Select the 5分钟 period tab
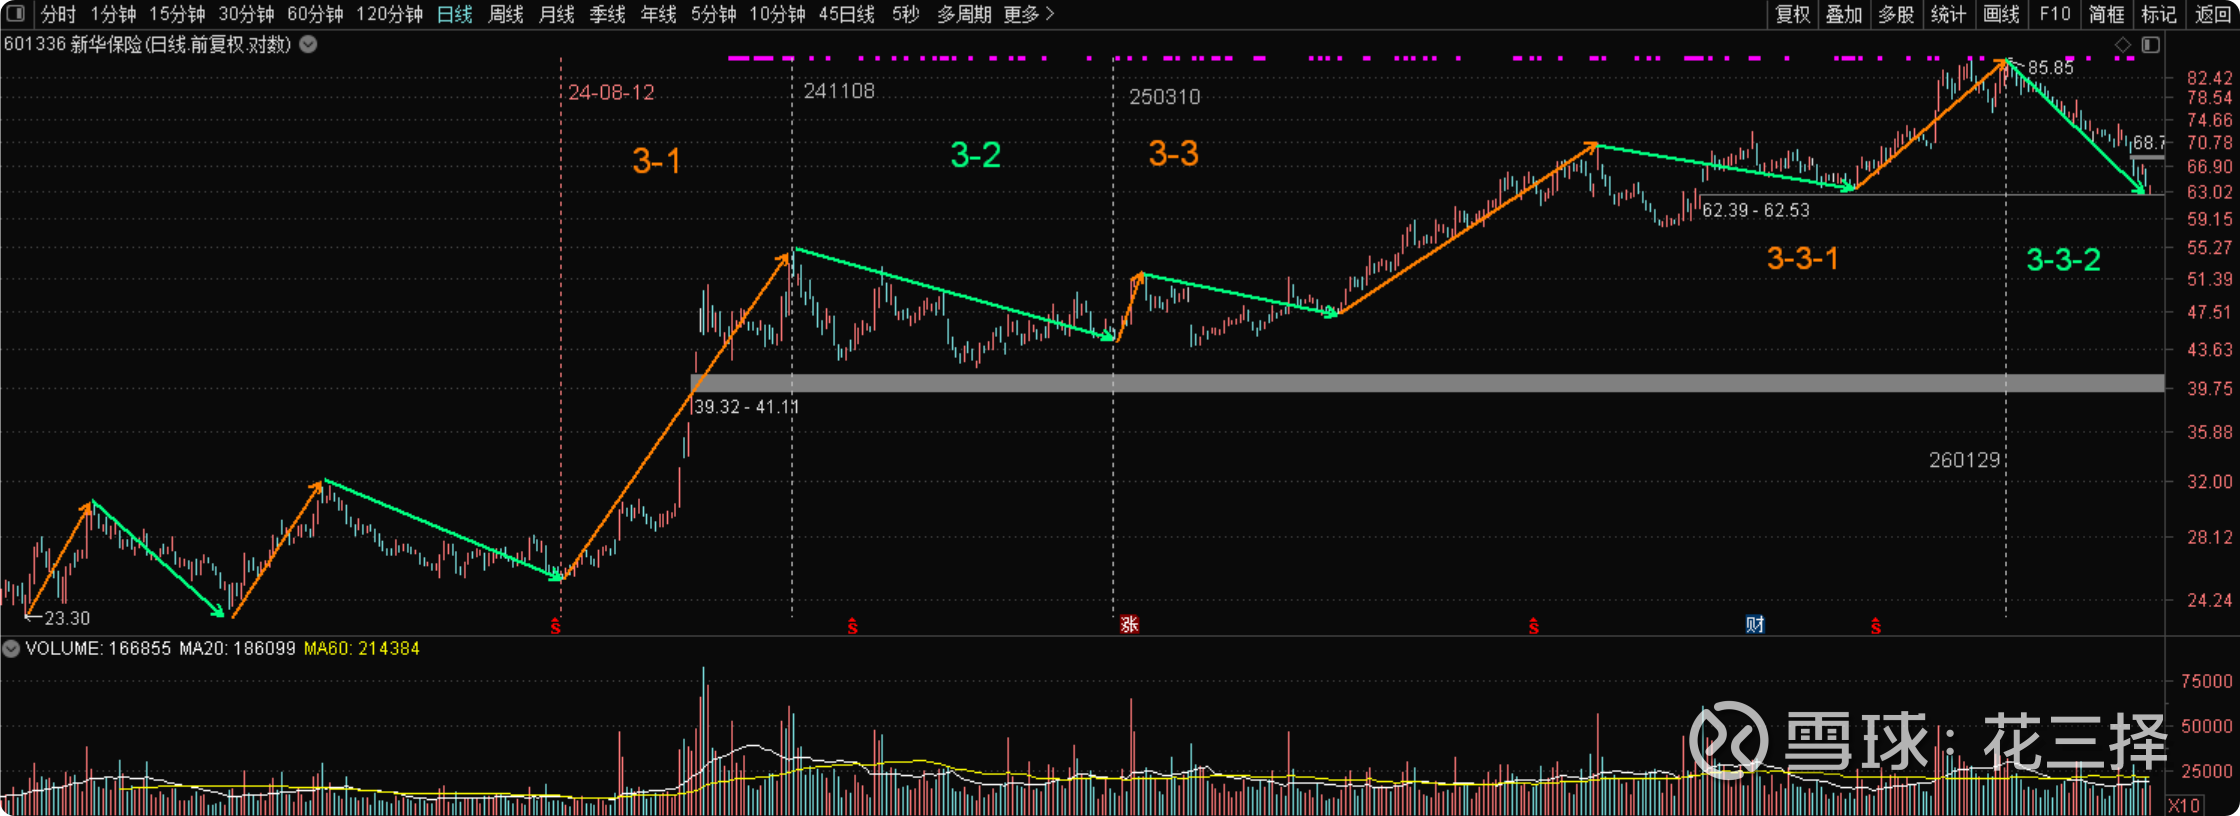Image resolution: width=2240 pixels, height=816 pixels. point(713,14)
